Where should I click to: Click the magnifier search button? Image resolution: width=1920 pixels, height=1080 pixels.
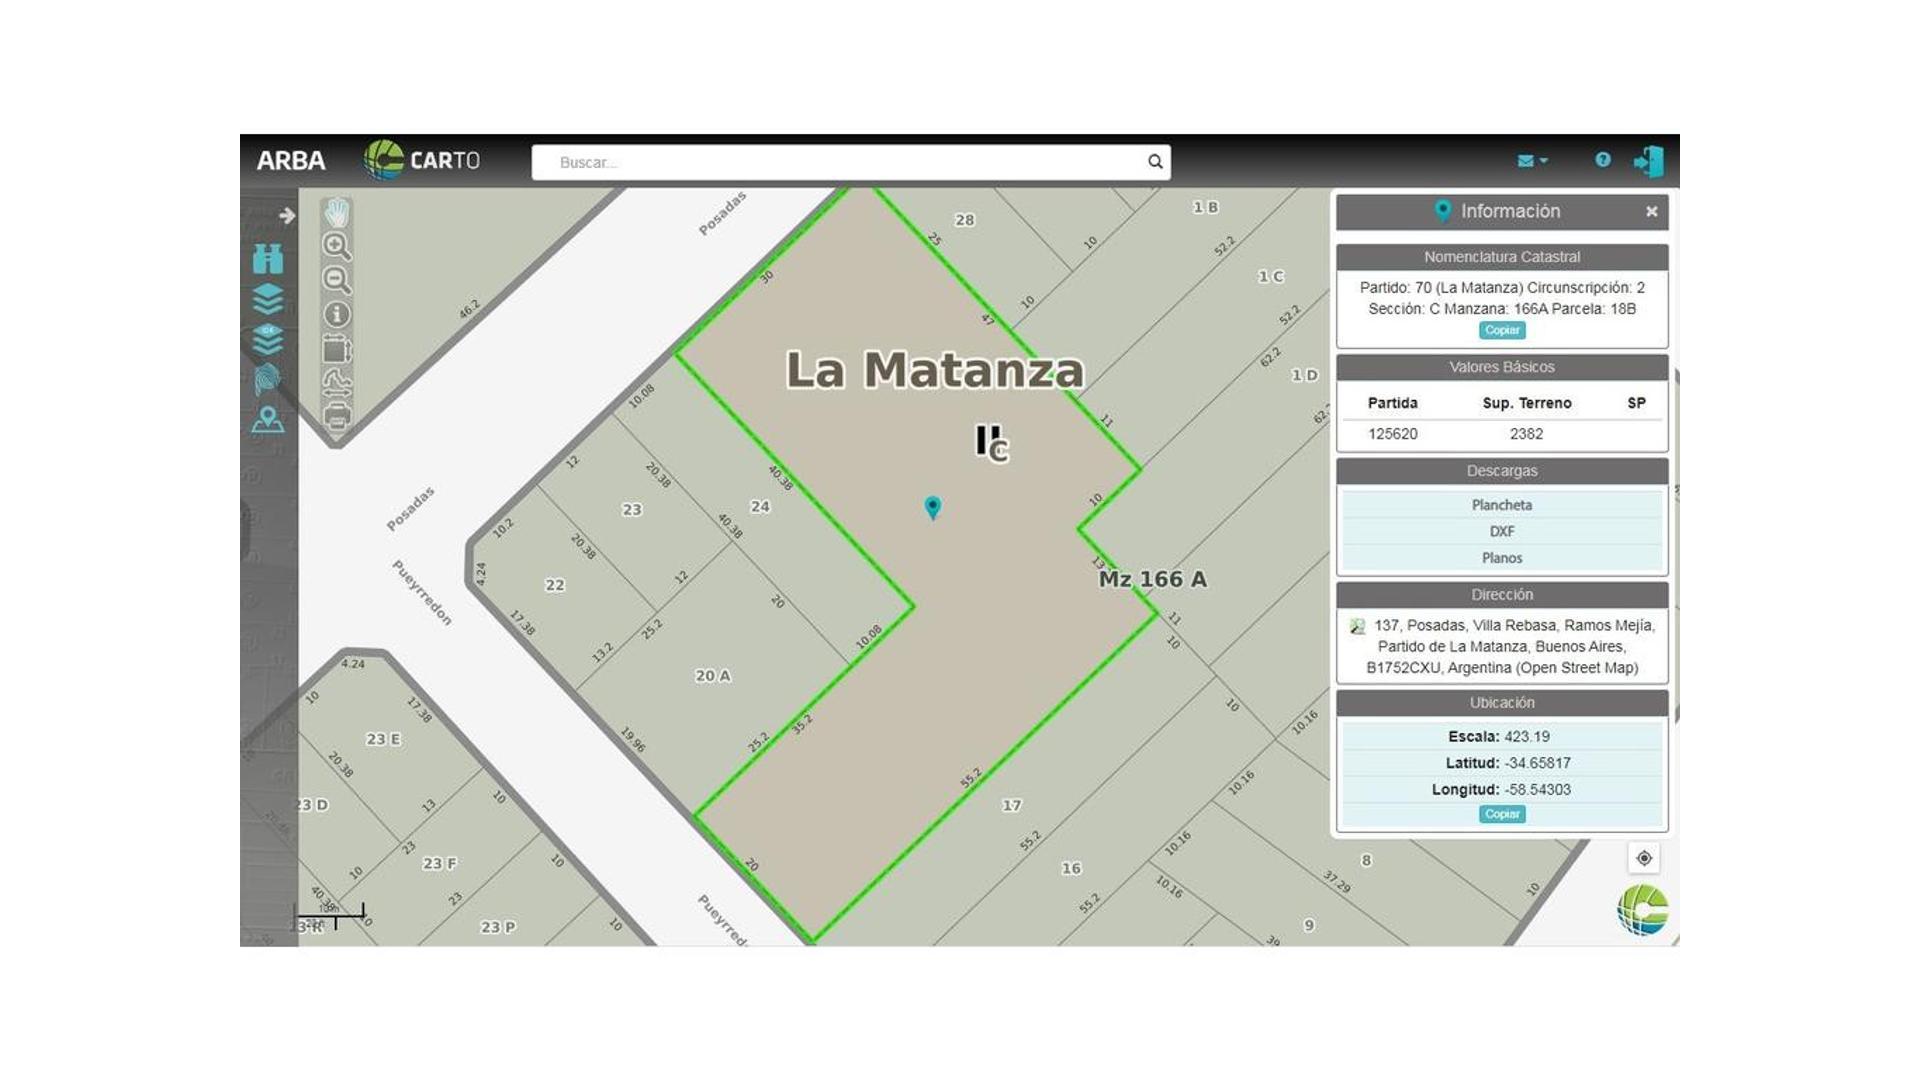[x=1155, y=162]
